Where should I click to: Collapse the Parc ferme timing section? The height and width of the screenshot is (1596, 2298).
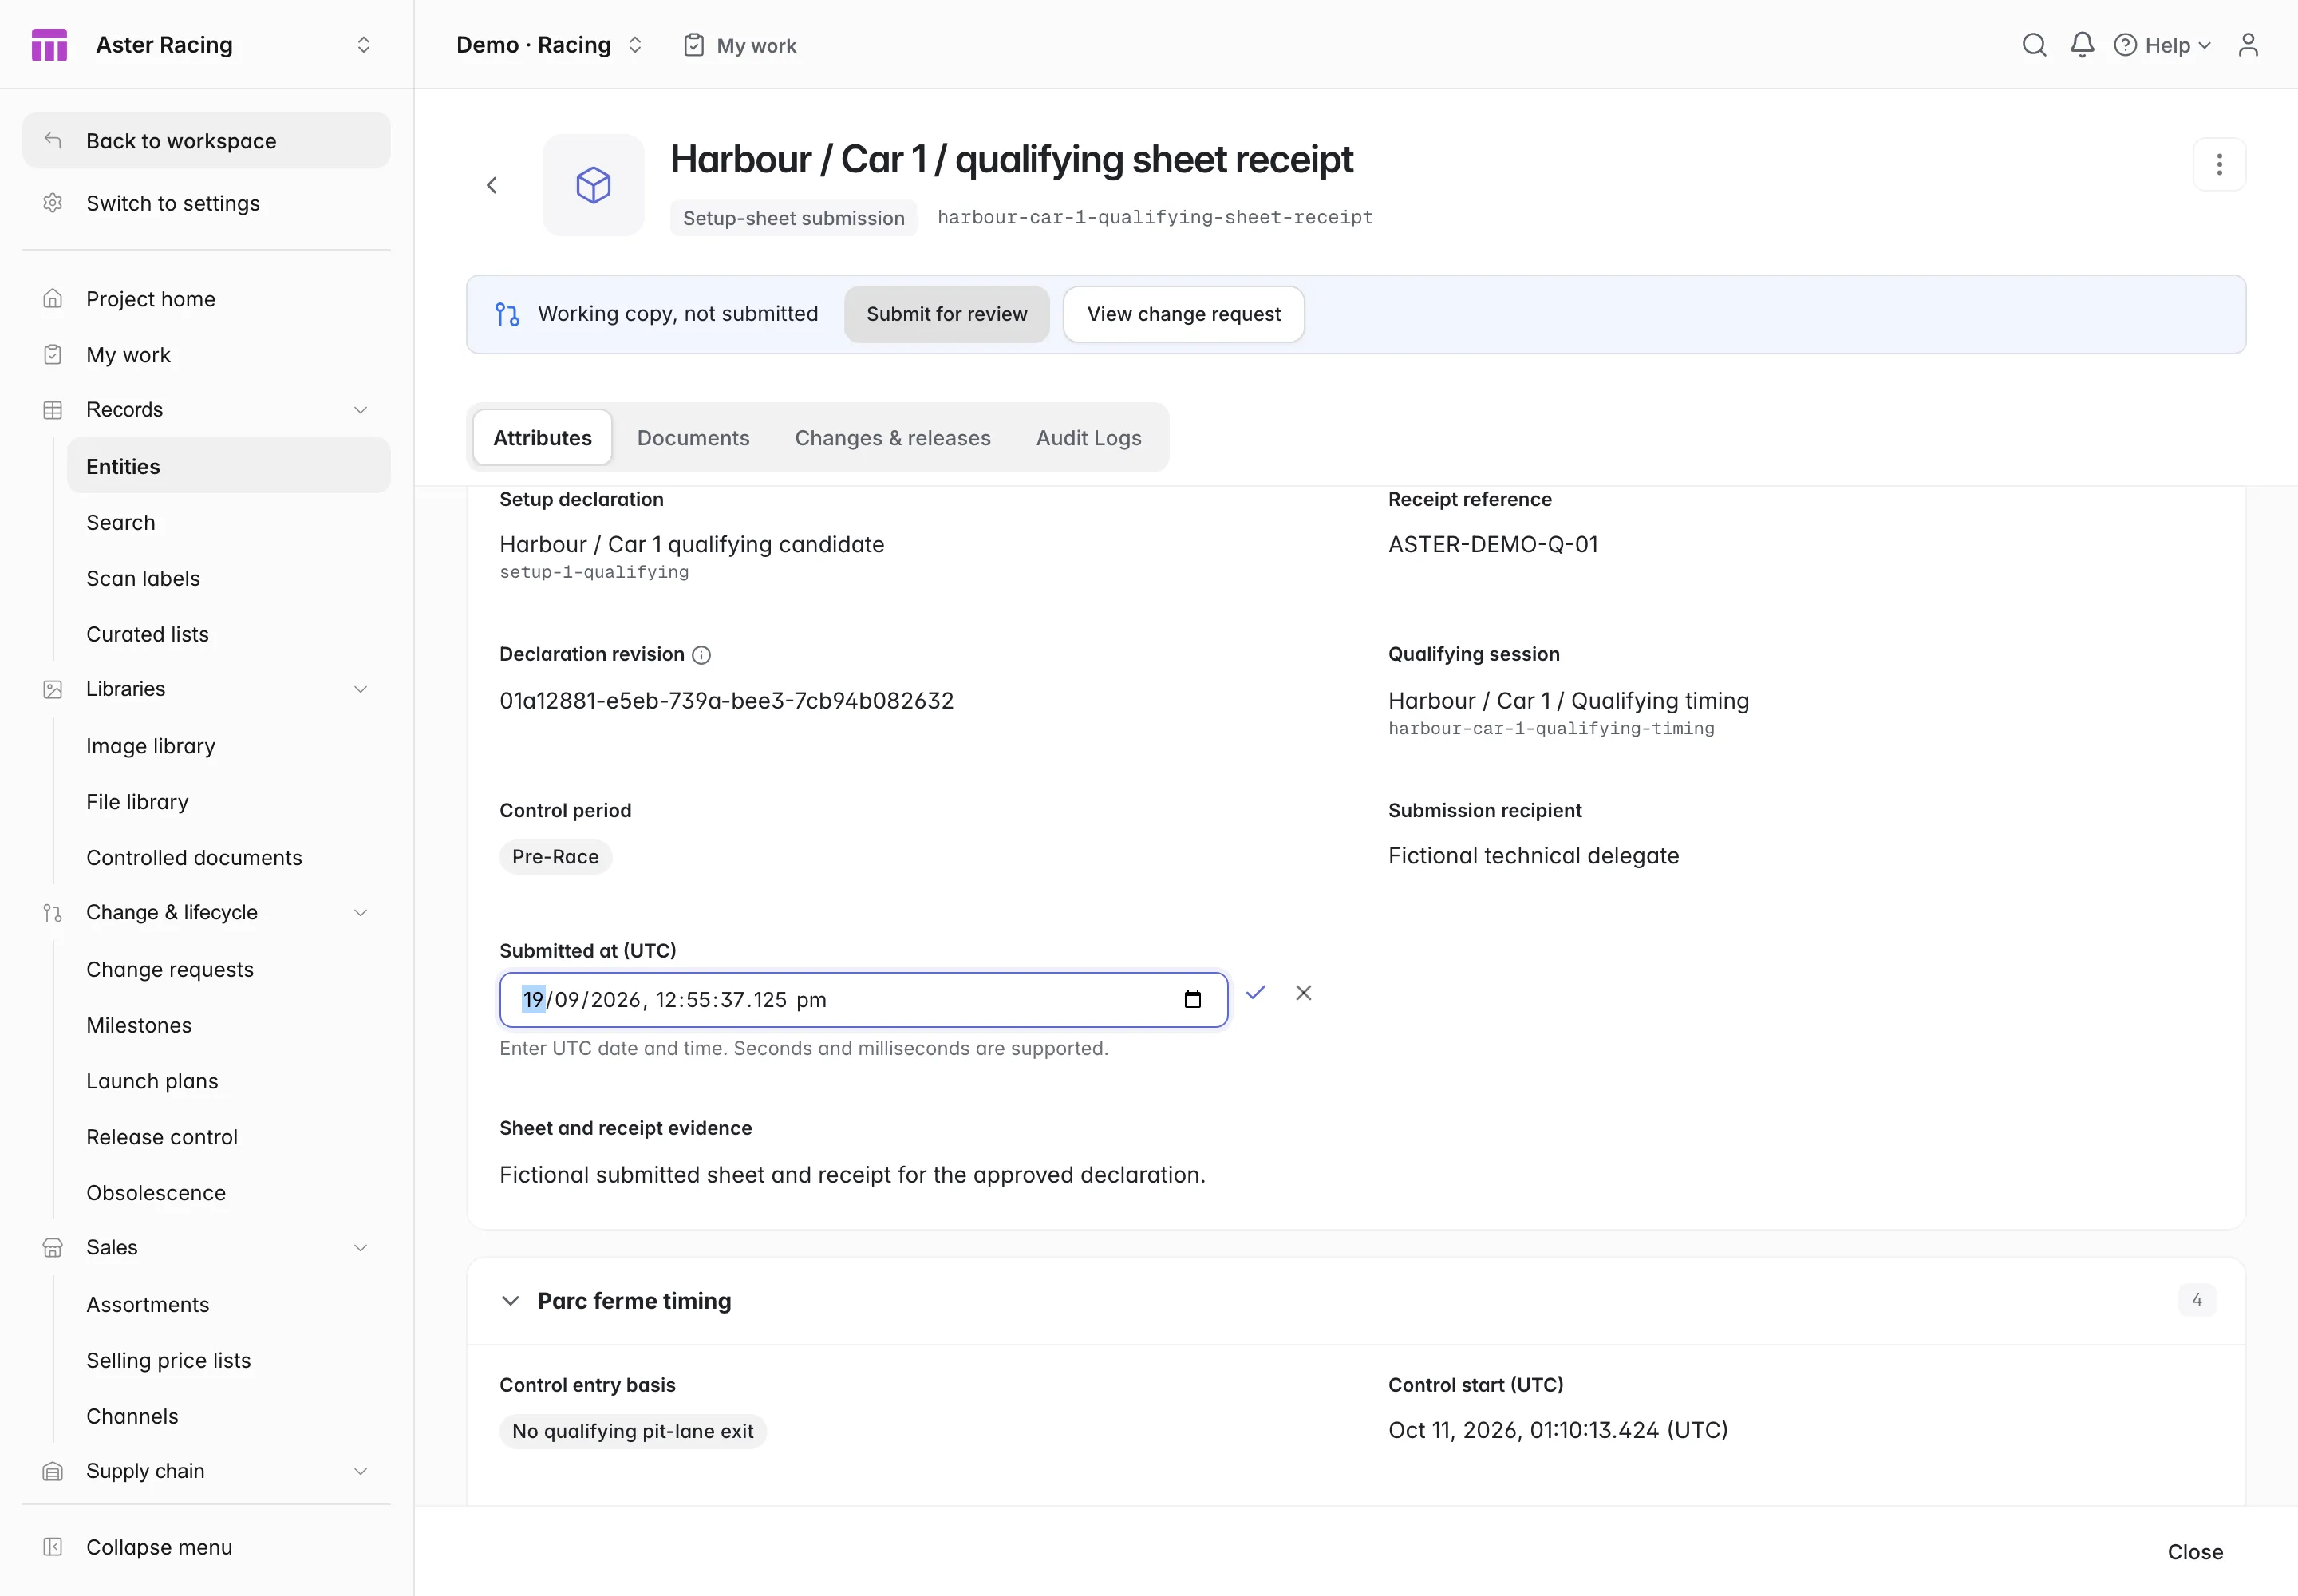pos(510,1300)
